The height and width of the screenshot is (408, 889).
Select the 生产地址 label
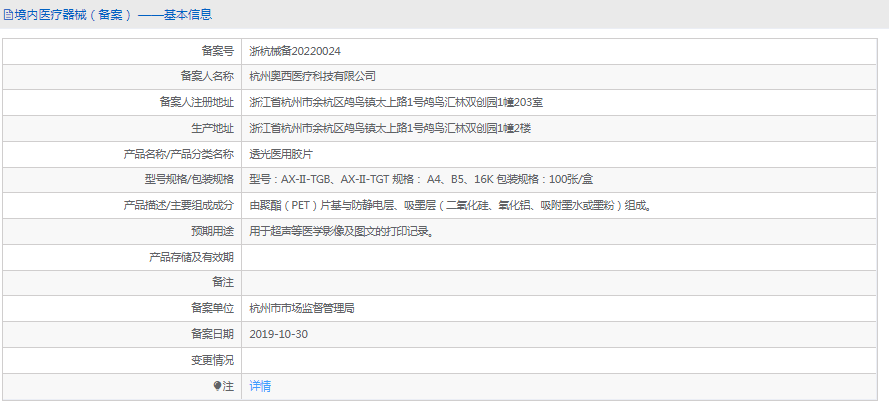pos(213,129)
